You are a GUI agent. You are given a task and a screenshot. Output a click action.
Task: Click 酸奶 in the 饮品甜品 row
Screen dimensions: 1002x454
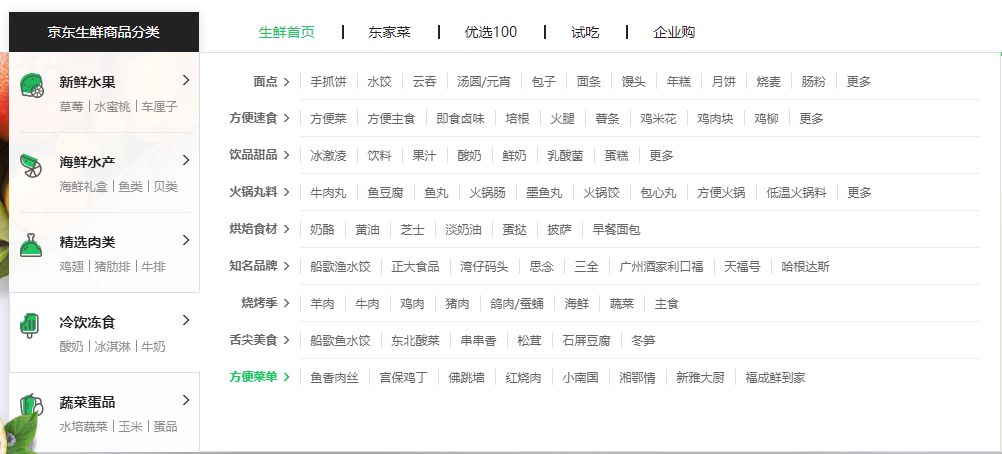tap(469, 156)
